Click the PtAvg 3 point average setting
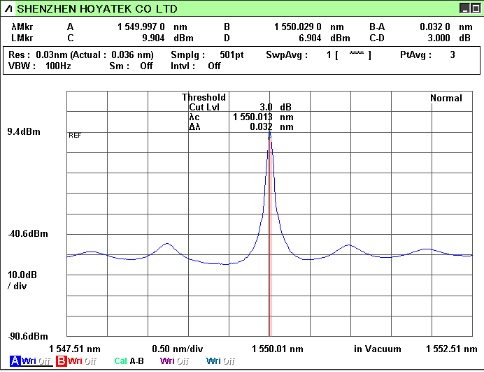Image resolution: width=484 pixels, height=372 pixels. click(x=428, y=55)
